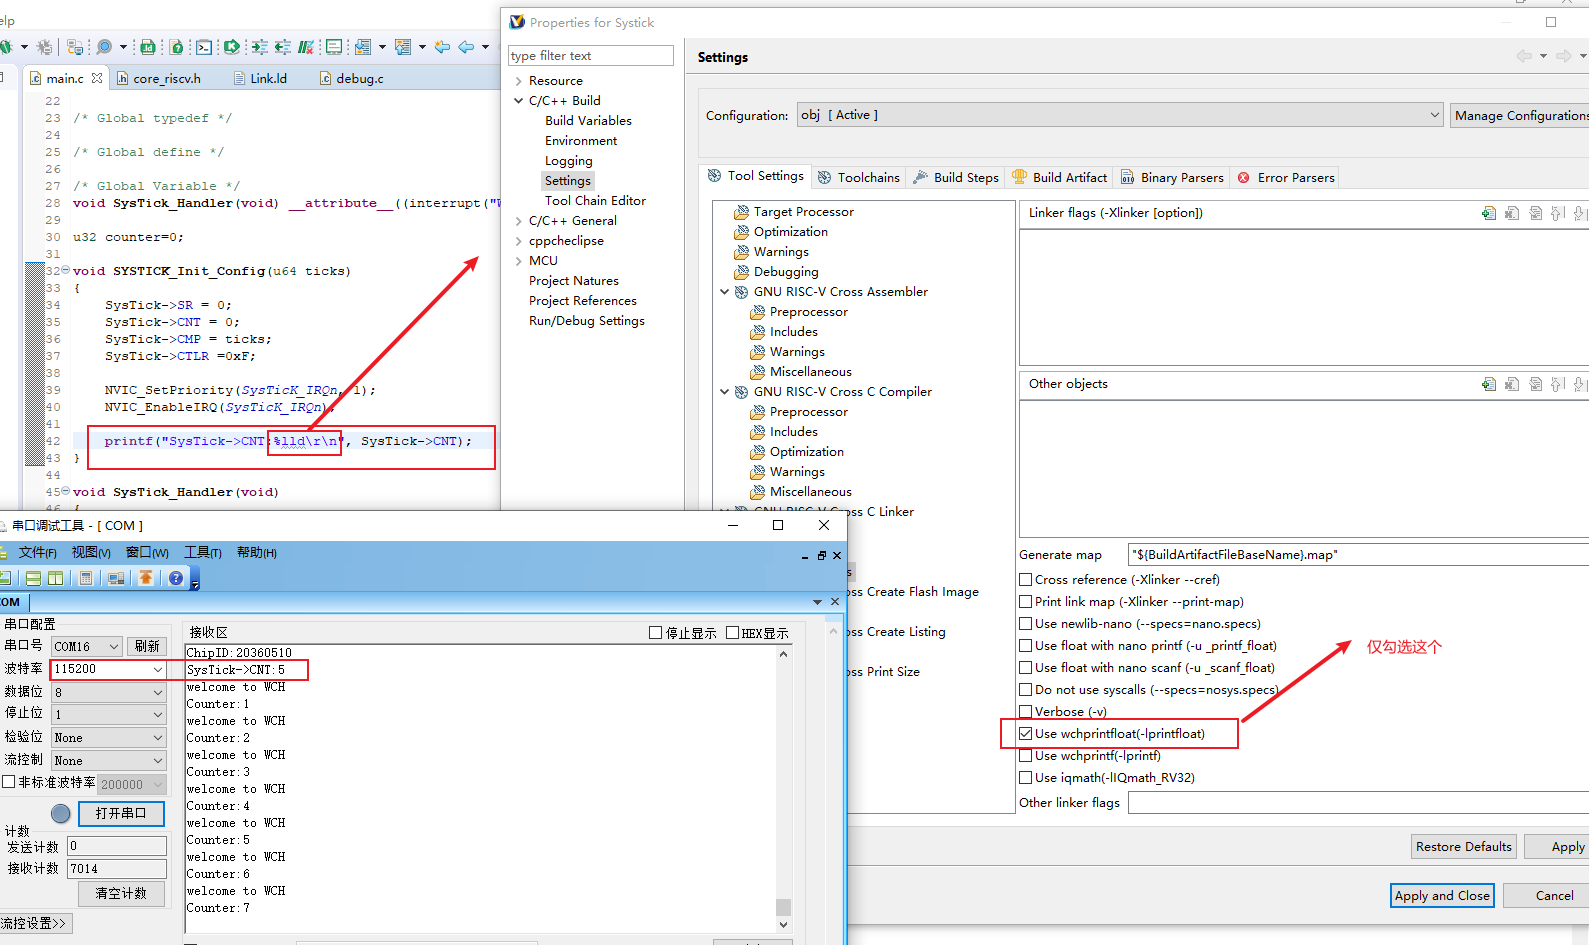Screen dimensions: 1589x945
Task: Close the main.c editor tab with X
Action: click(97, 78)
